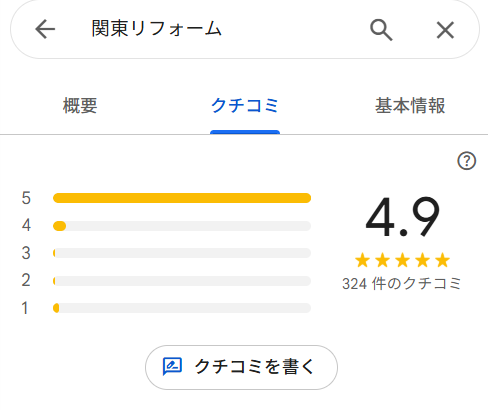The width and height of the screenshot is (488, 410).
Task: Click the pencil icon in クチコミを書く button
Action: 172,367
